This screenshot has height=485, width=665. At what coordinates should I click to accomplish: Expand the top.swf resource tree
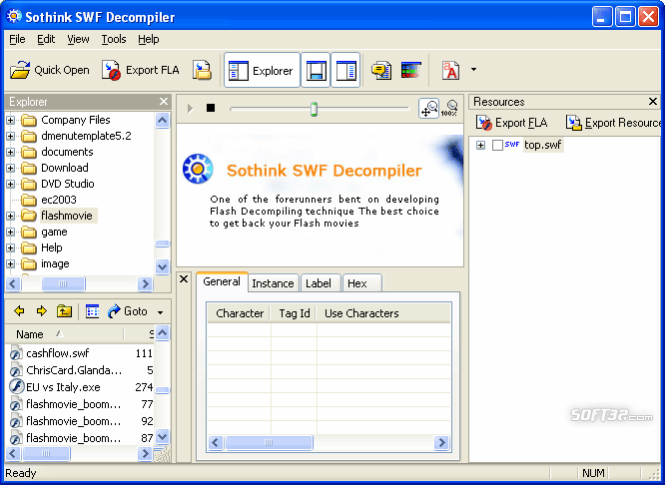click(x=480, y=145)
